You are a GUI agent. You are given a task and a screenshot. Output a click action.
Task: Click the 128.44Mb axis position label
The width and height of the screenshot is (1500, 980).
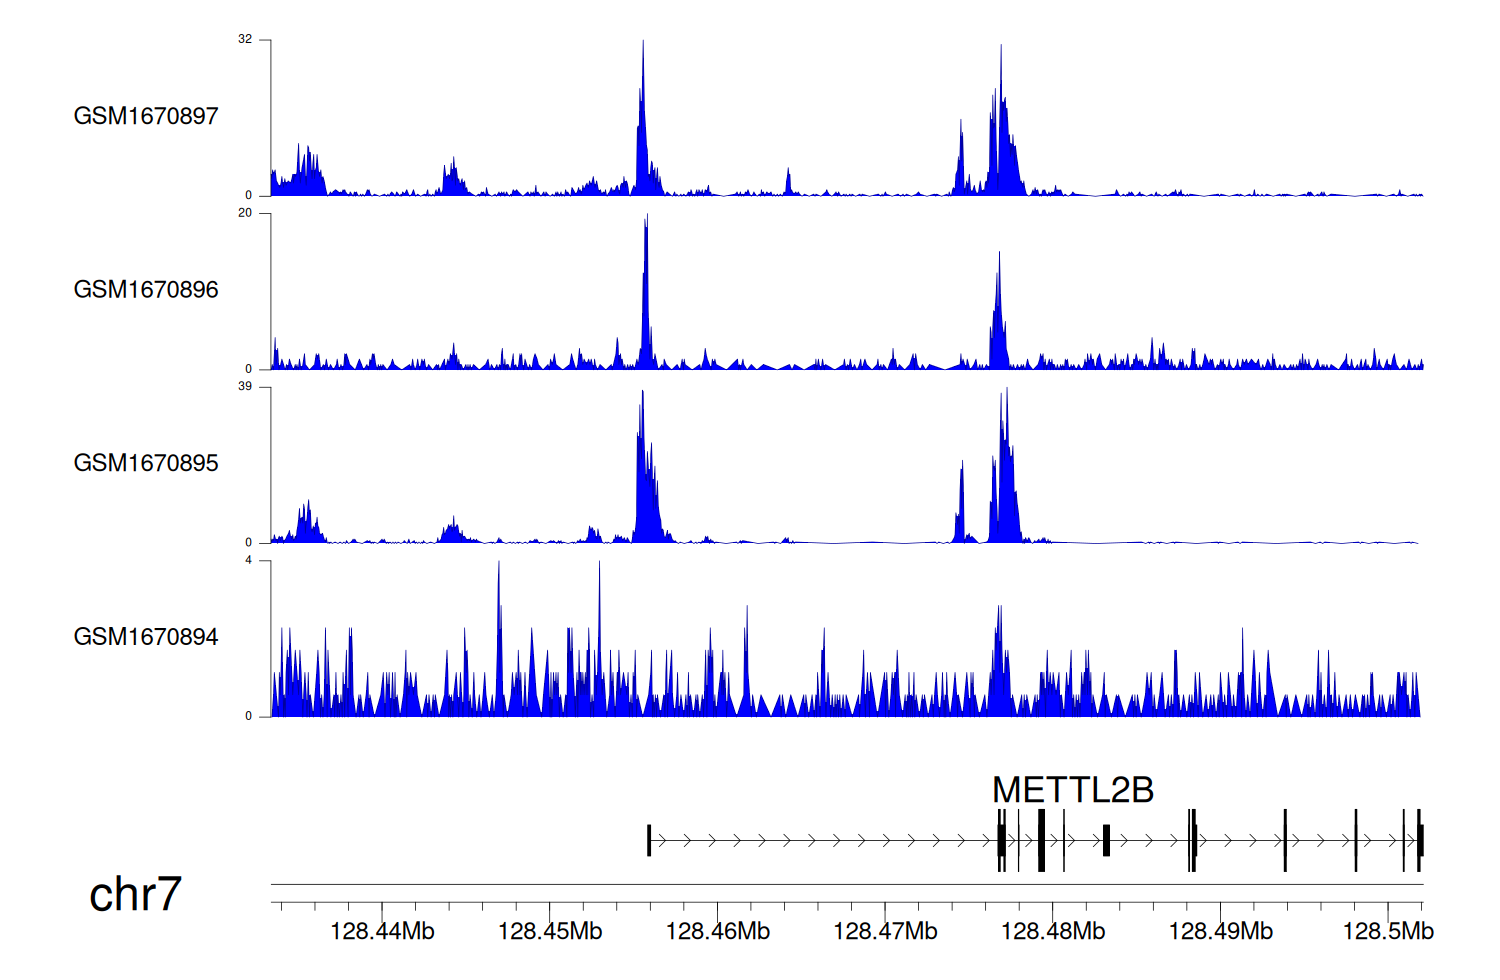(382, 932)
